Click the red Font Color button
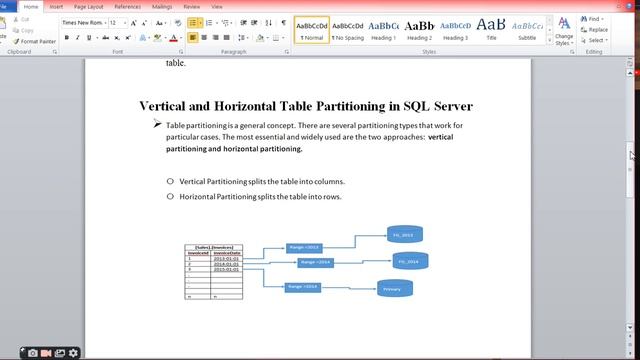The image size is (640, 360). click(173, 38)
